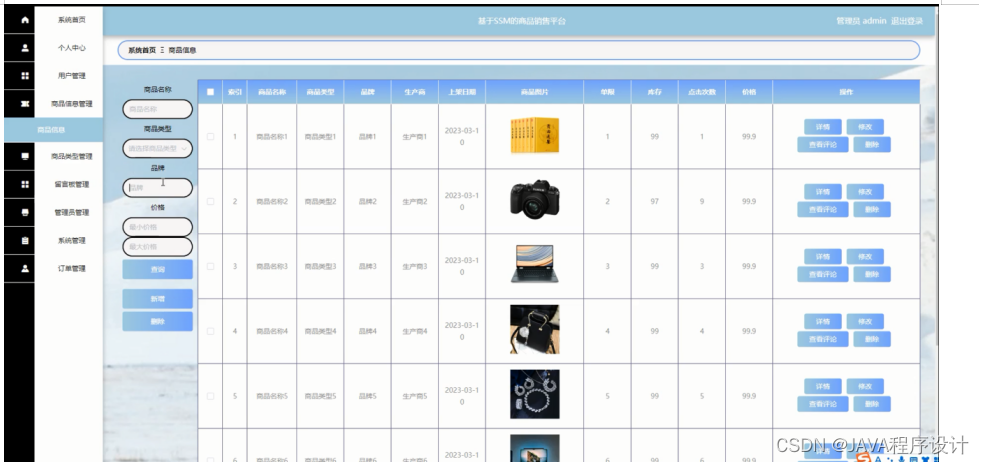Click the batch 删除 button under 新增
The width and height of the screenshot is (984, 464).
[x=158, y=321]
